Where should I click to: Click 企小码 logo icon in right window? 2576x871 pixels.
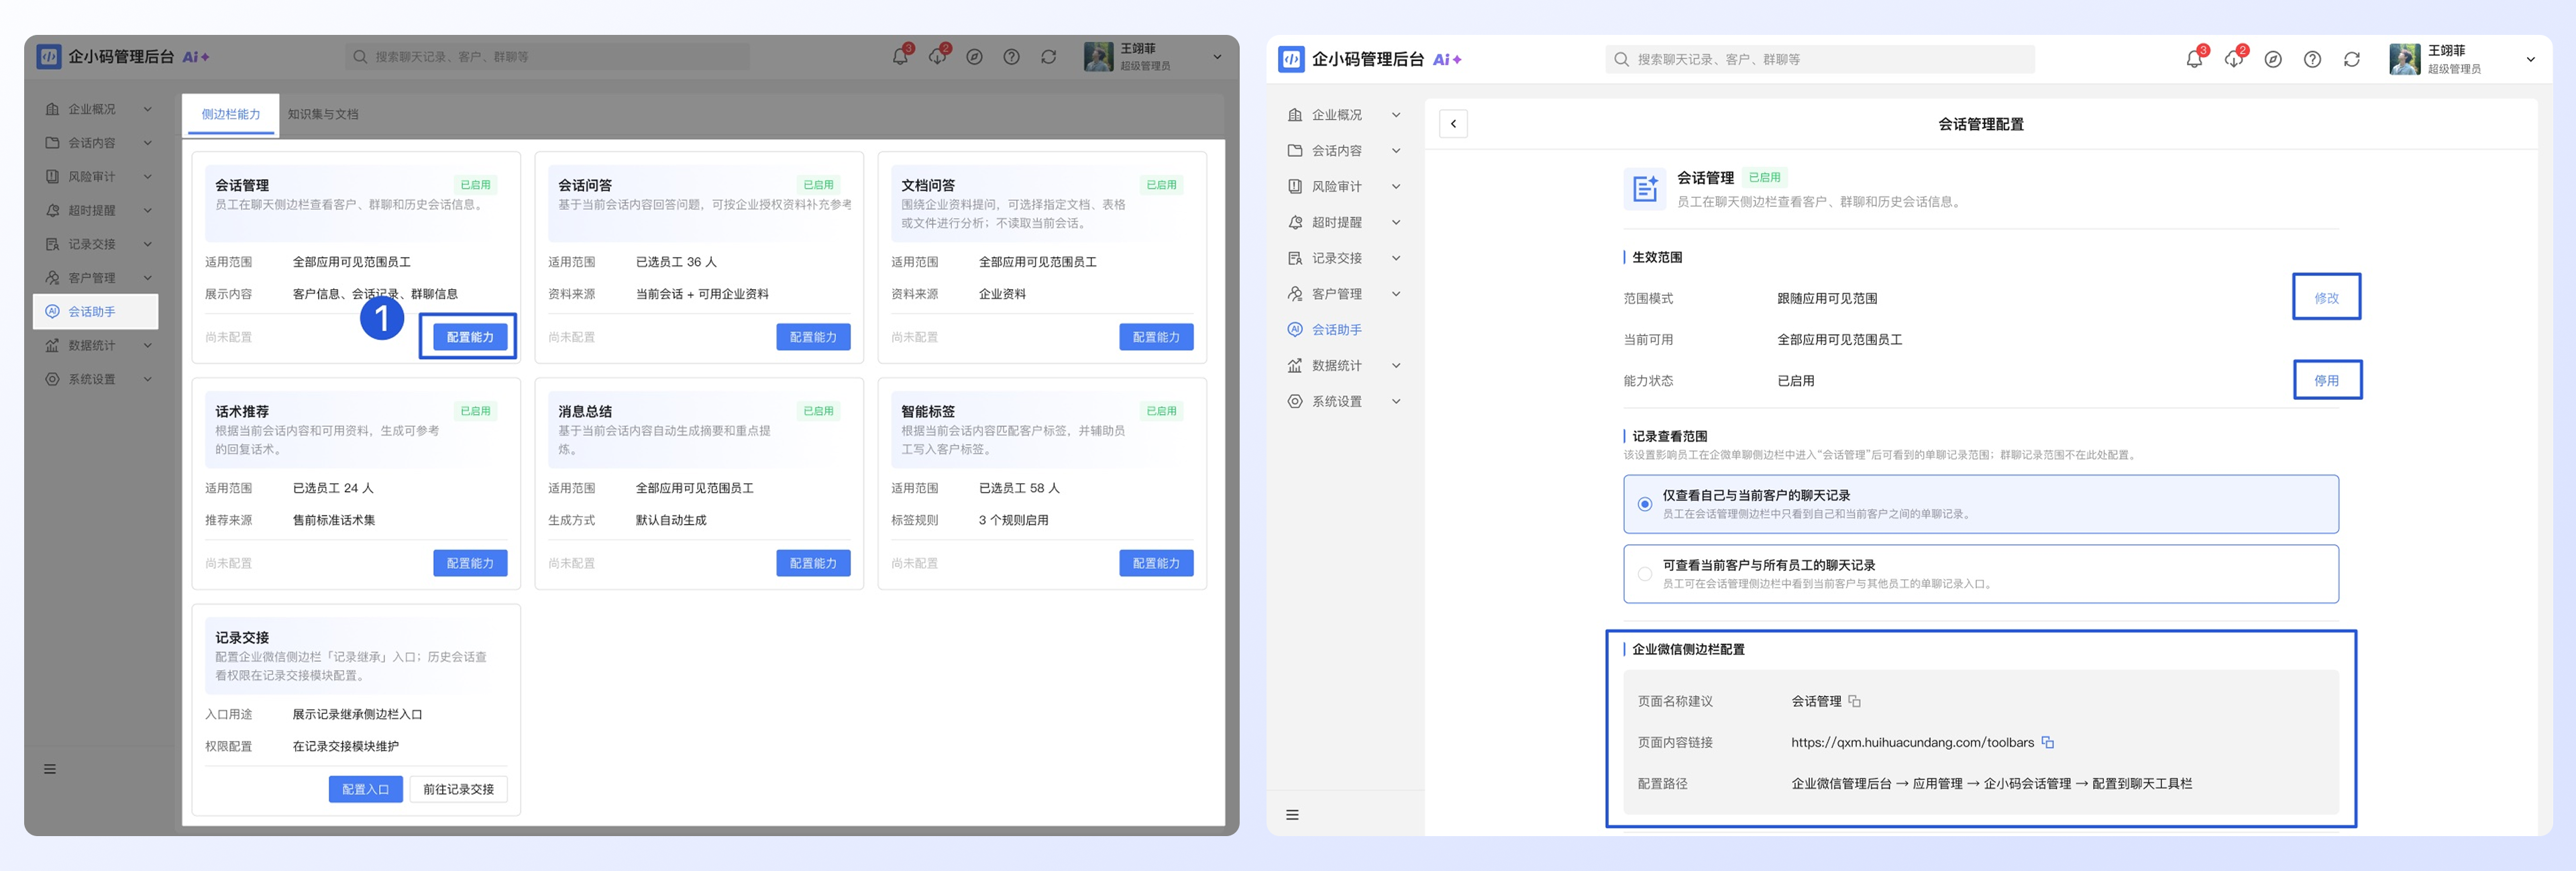[x=1291, y=59]
